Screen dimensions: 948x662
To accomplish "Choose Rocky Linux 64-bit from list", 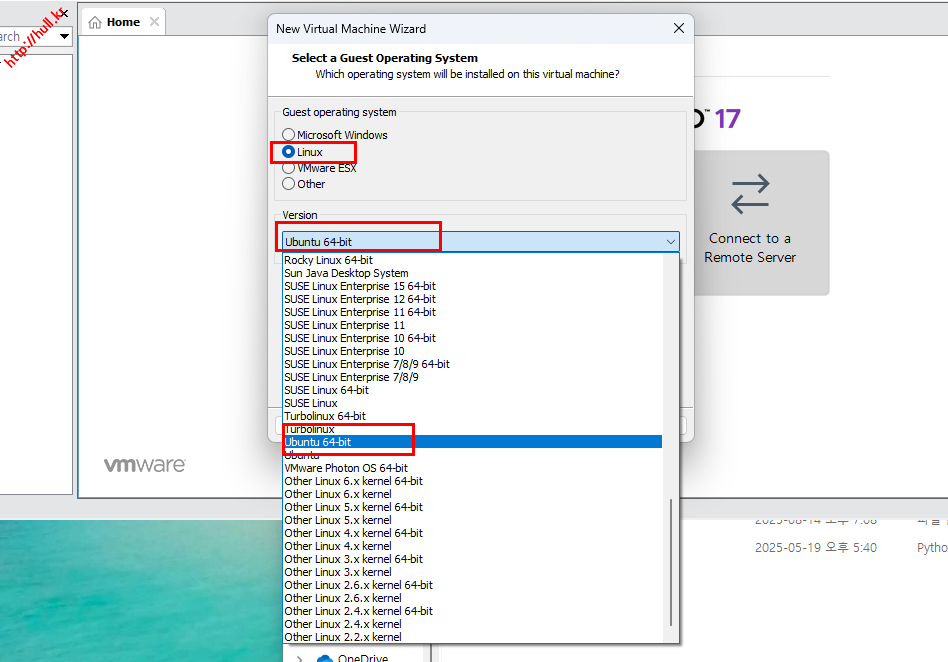I will [x=473, y=260].
